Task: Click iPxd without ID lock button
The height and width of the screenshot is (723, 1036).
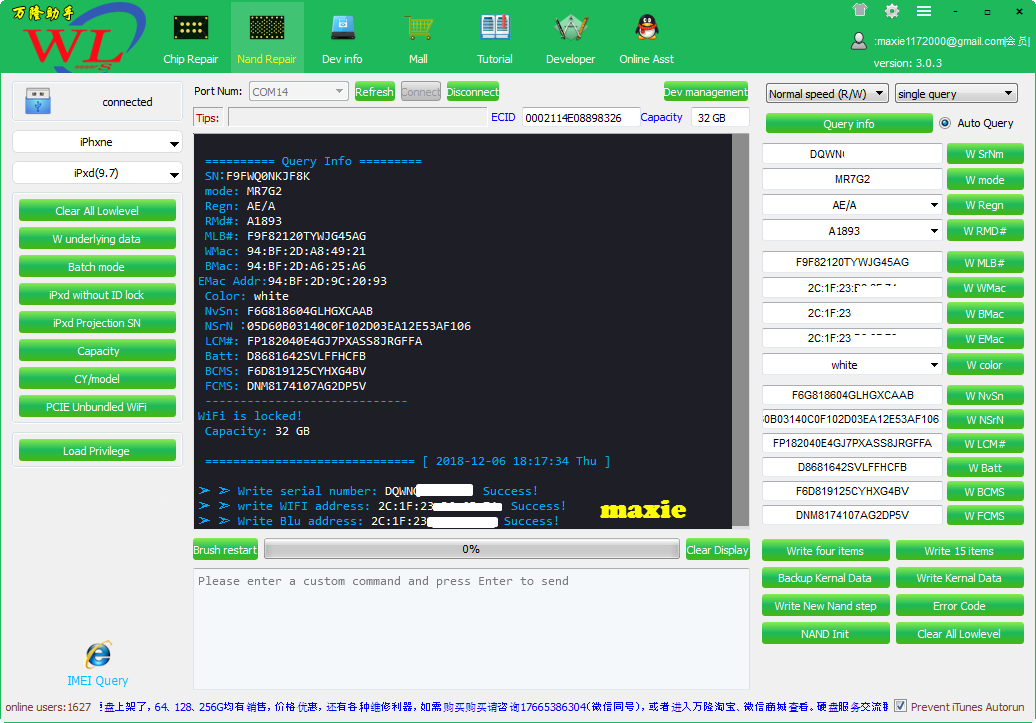Action: point(97,295)
